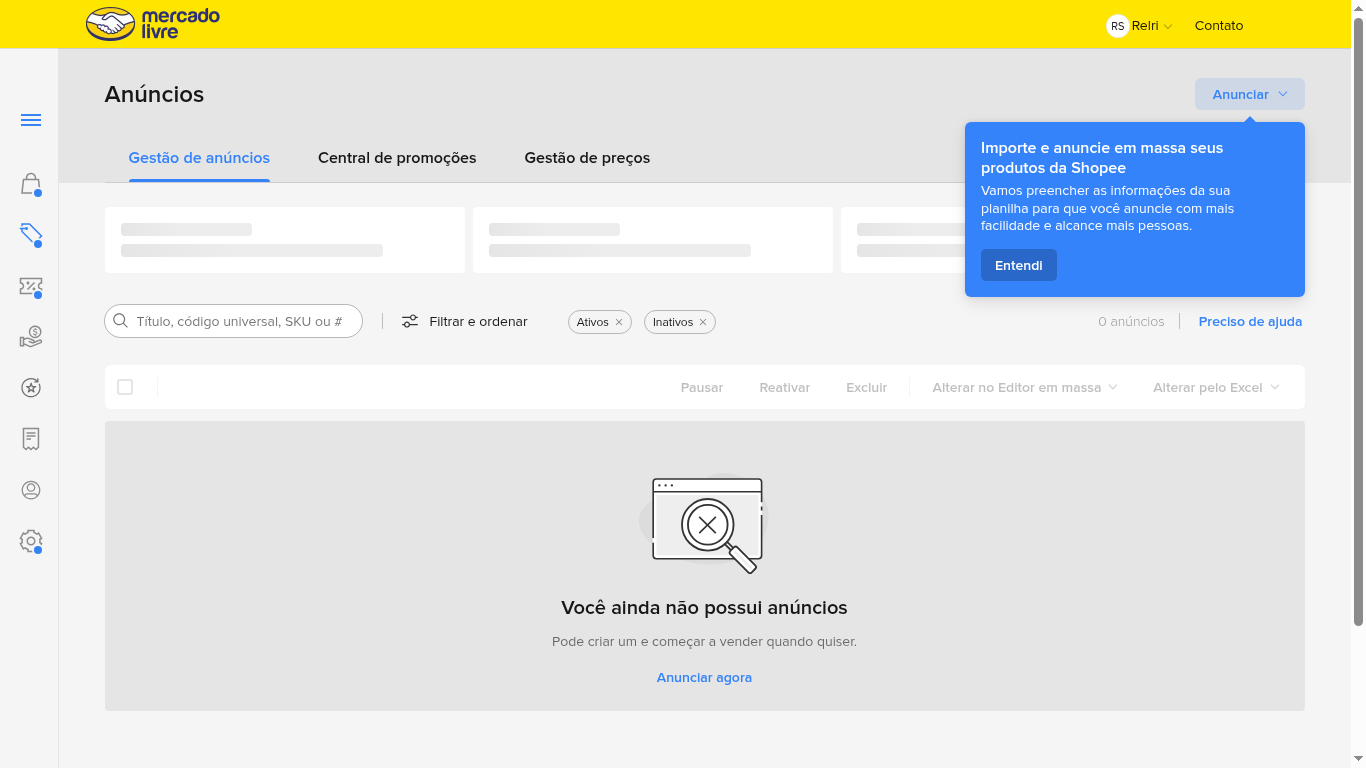1366x768 pixels.
Task: Open the price tag listings icon
Action: 31,235
